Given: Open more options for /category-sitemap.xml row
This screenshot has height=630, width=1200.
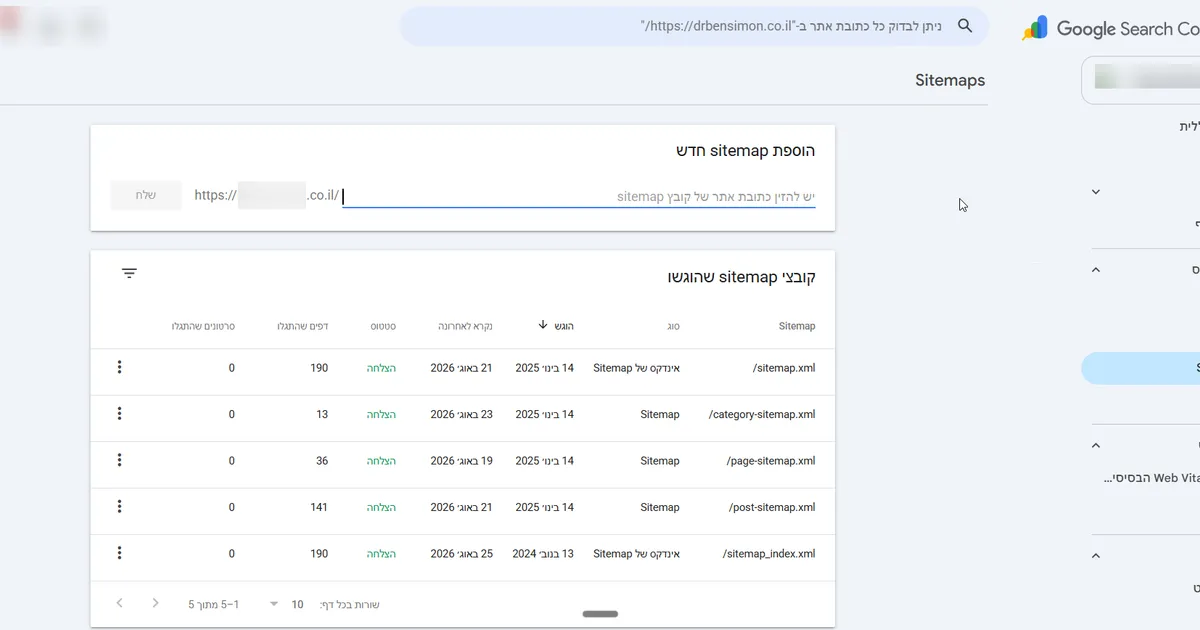Looking at the screenshot, I should coord(120,414).
